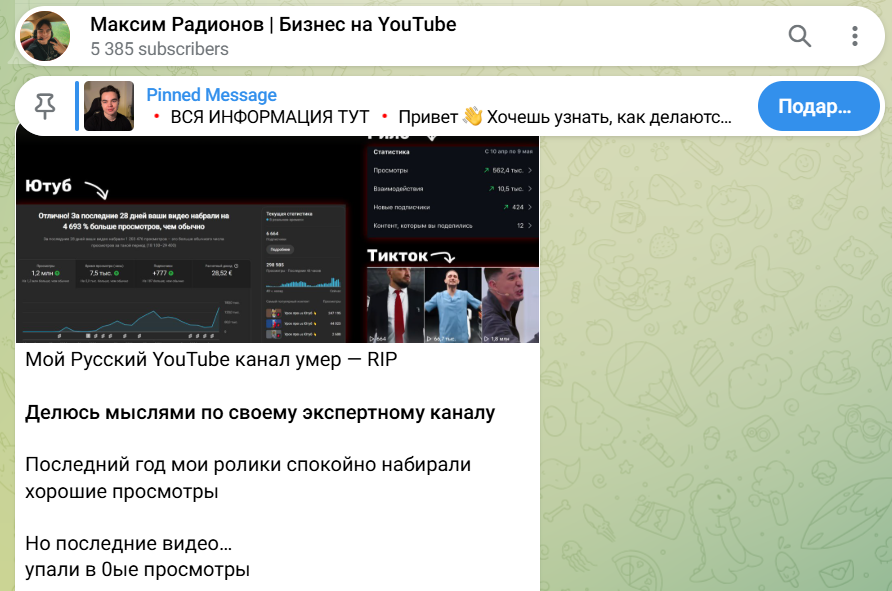Click the 'Pinned Message' label
The image size is (892, 591).
pyautogui.click(x=212, y=95)
